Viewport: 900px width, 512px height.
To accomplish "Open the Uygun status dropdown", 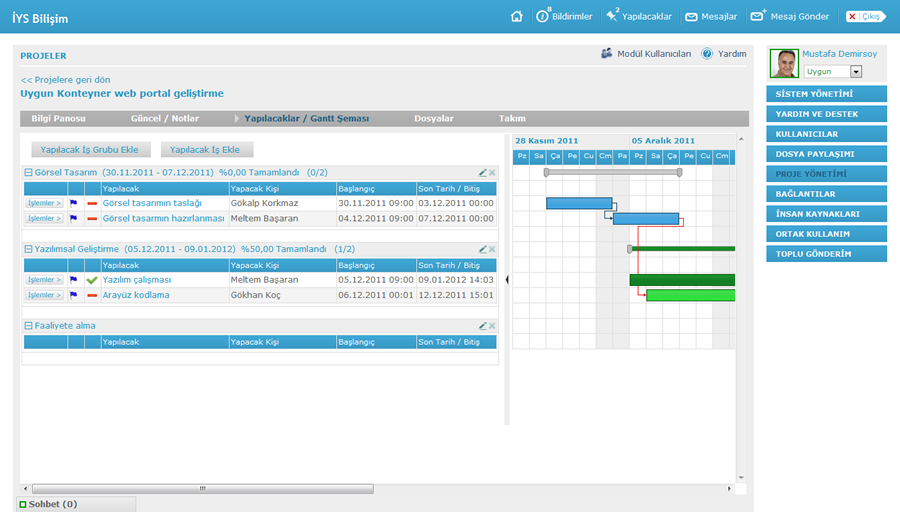I will tap(856, 72).
